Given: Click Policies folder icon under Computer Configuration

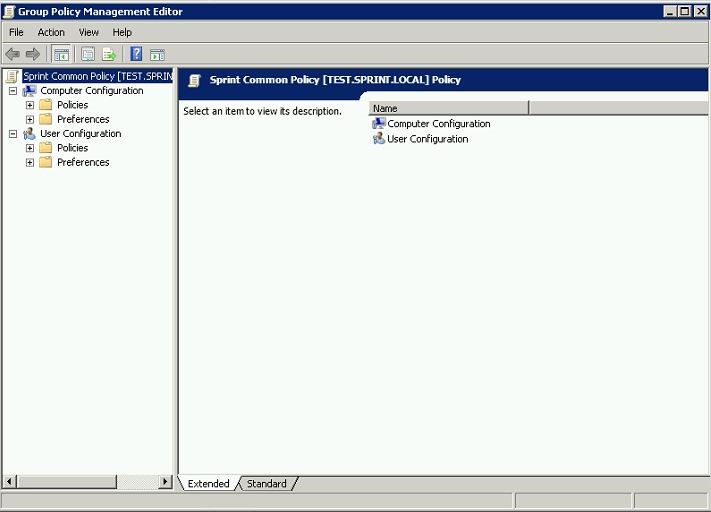Looking at the screenshot, I should pos(46,105).
